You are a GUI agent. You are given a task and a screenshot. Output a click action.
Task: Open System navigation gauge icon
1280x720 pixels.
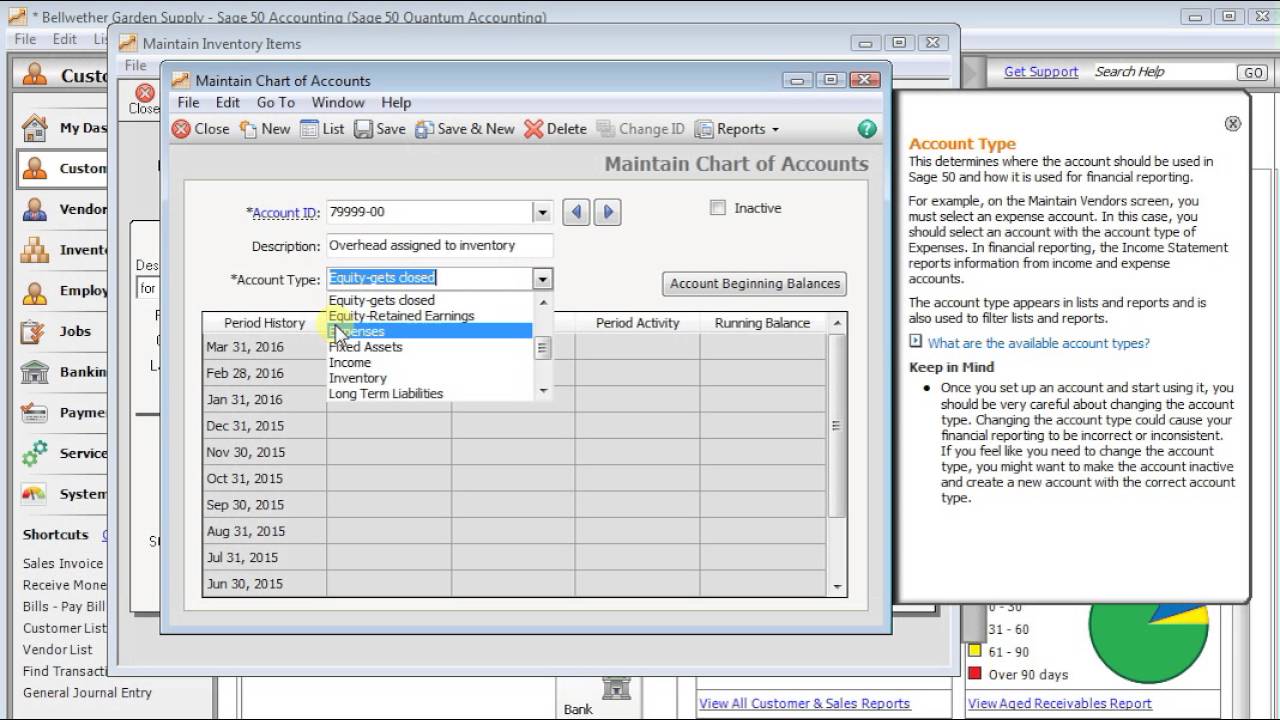[x=34, y=494]
